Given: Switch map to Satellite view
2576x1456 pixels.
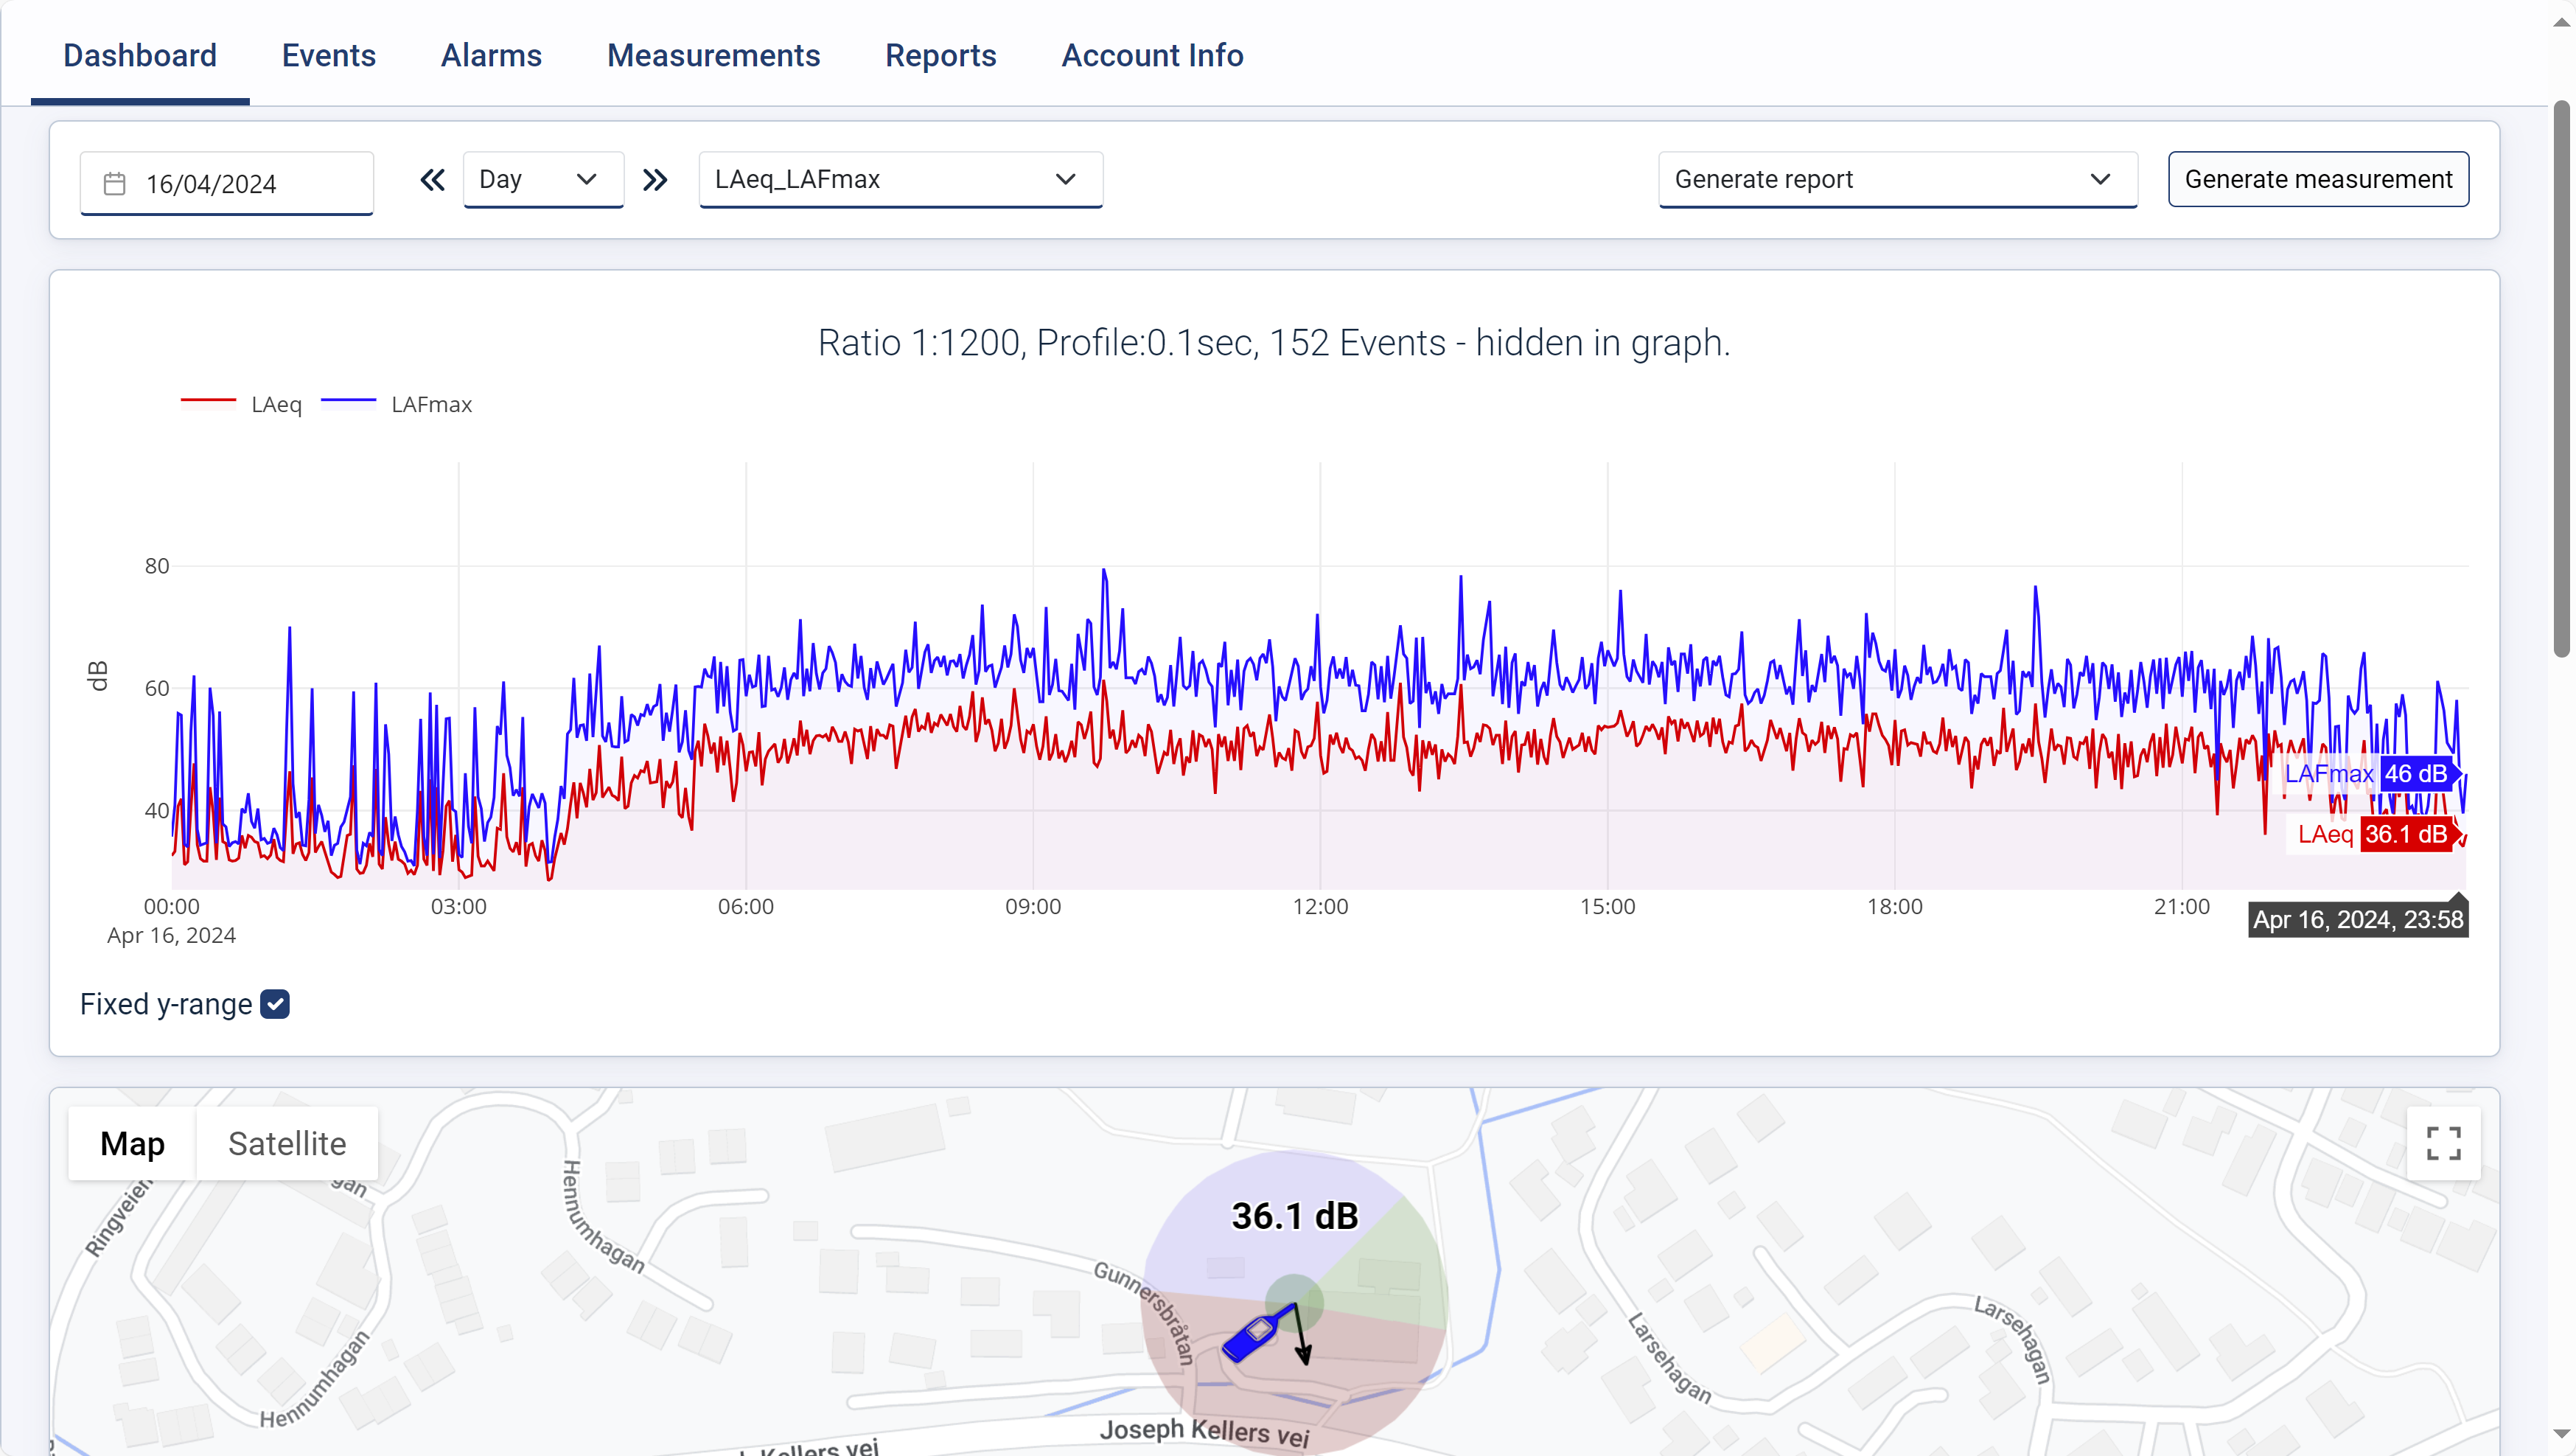Looking at the screenshot, I should tap(287, 1143).
